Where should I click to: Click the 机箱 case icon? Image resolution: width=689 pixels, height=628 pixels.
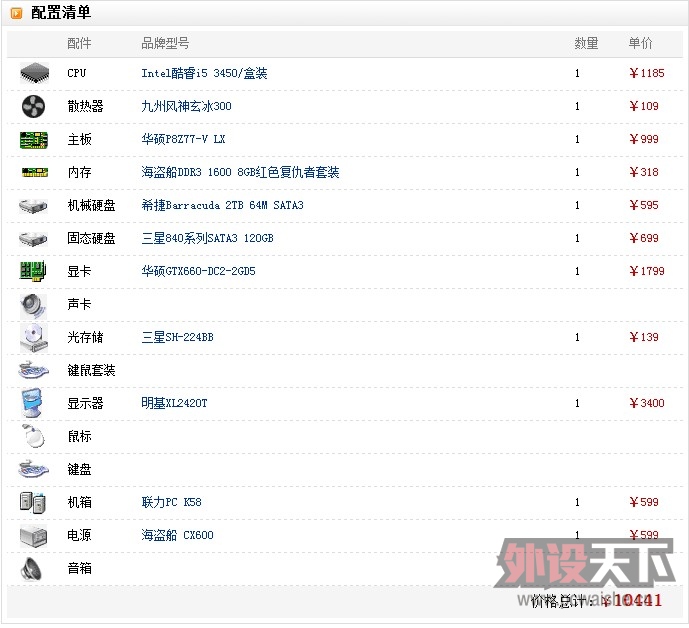pos(33,502)
